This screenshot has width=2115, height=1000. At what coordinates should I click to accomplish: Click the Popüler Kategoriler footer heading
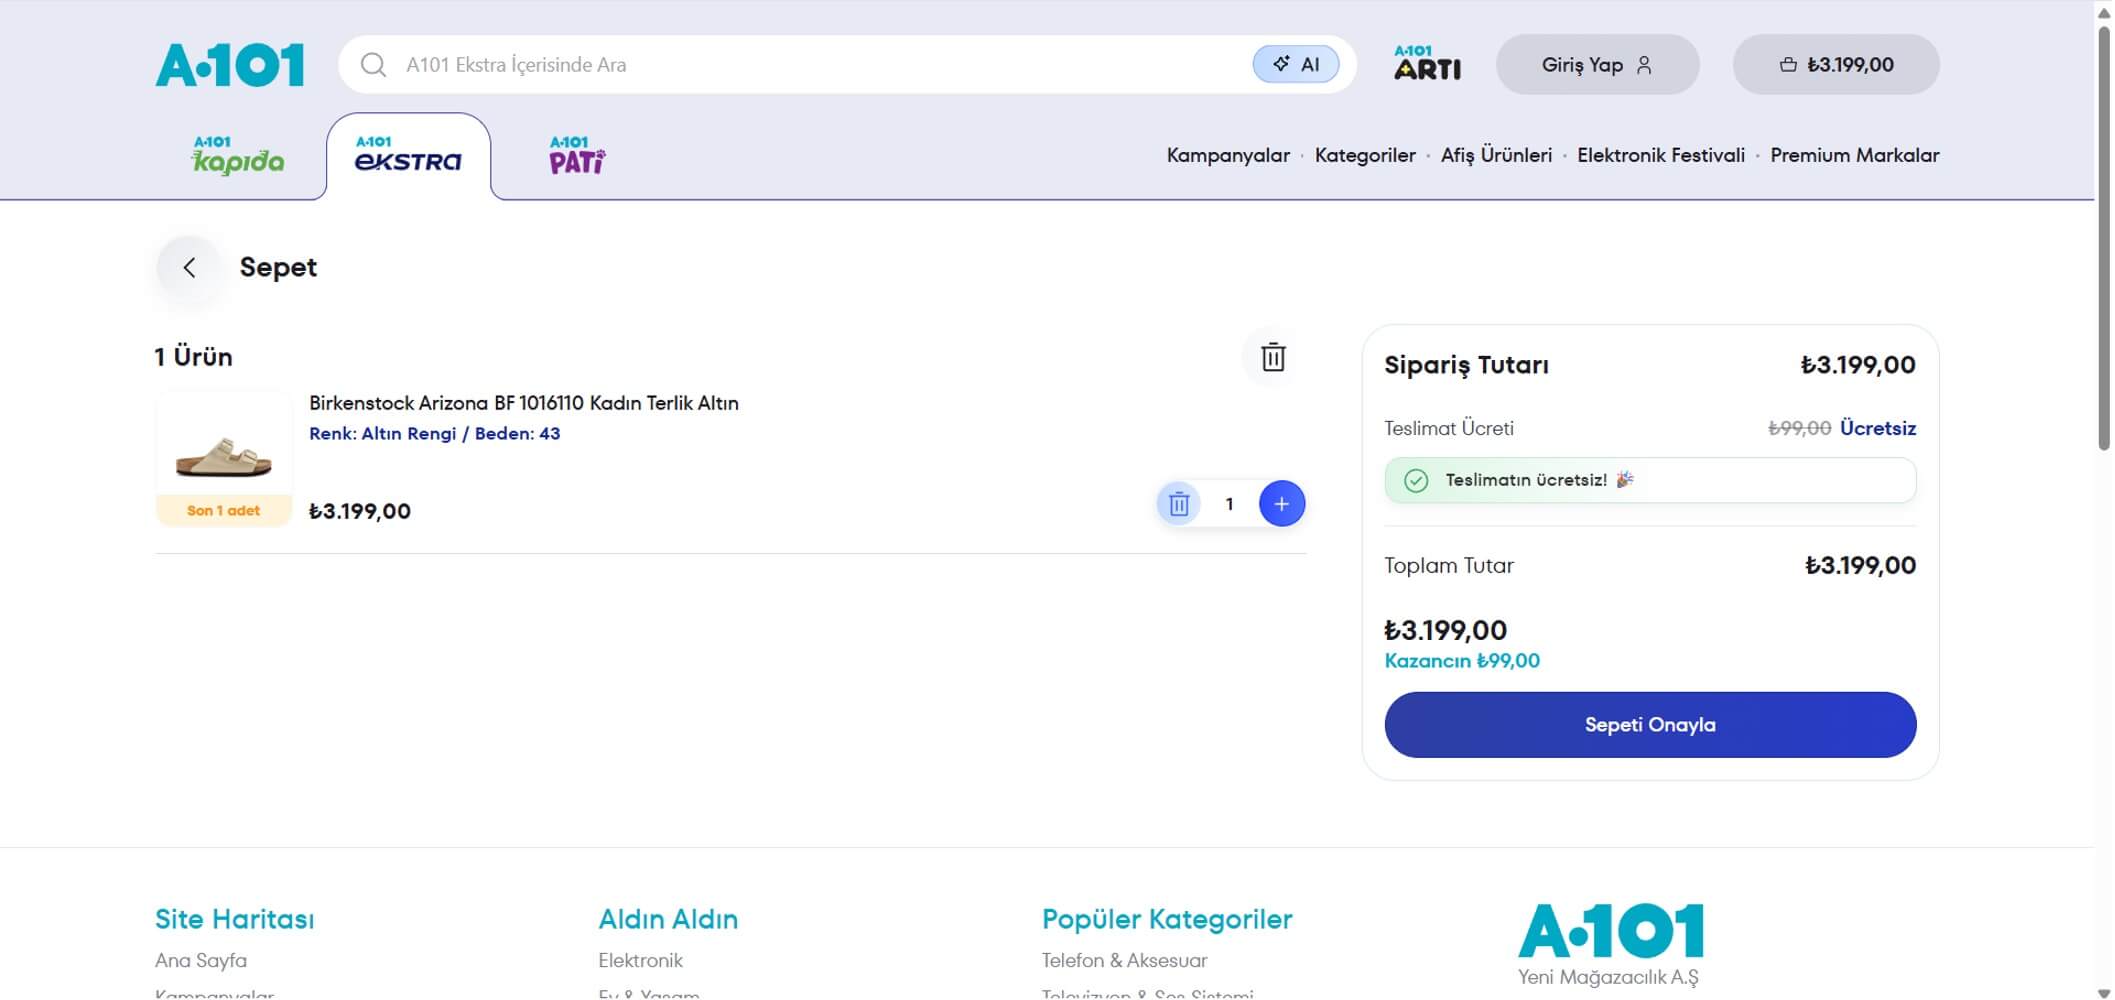1167,919
